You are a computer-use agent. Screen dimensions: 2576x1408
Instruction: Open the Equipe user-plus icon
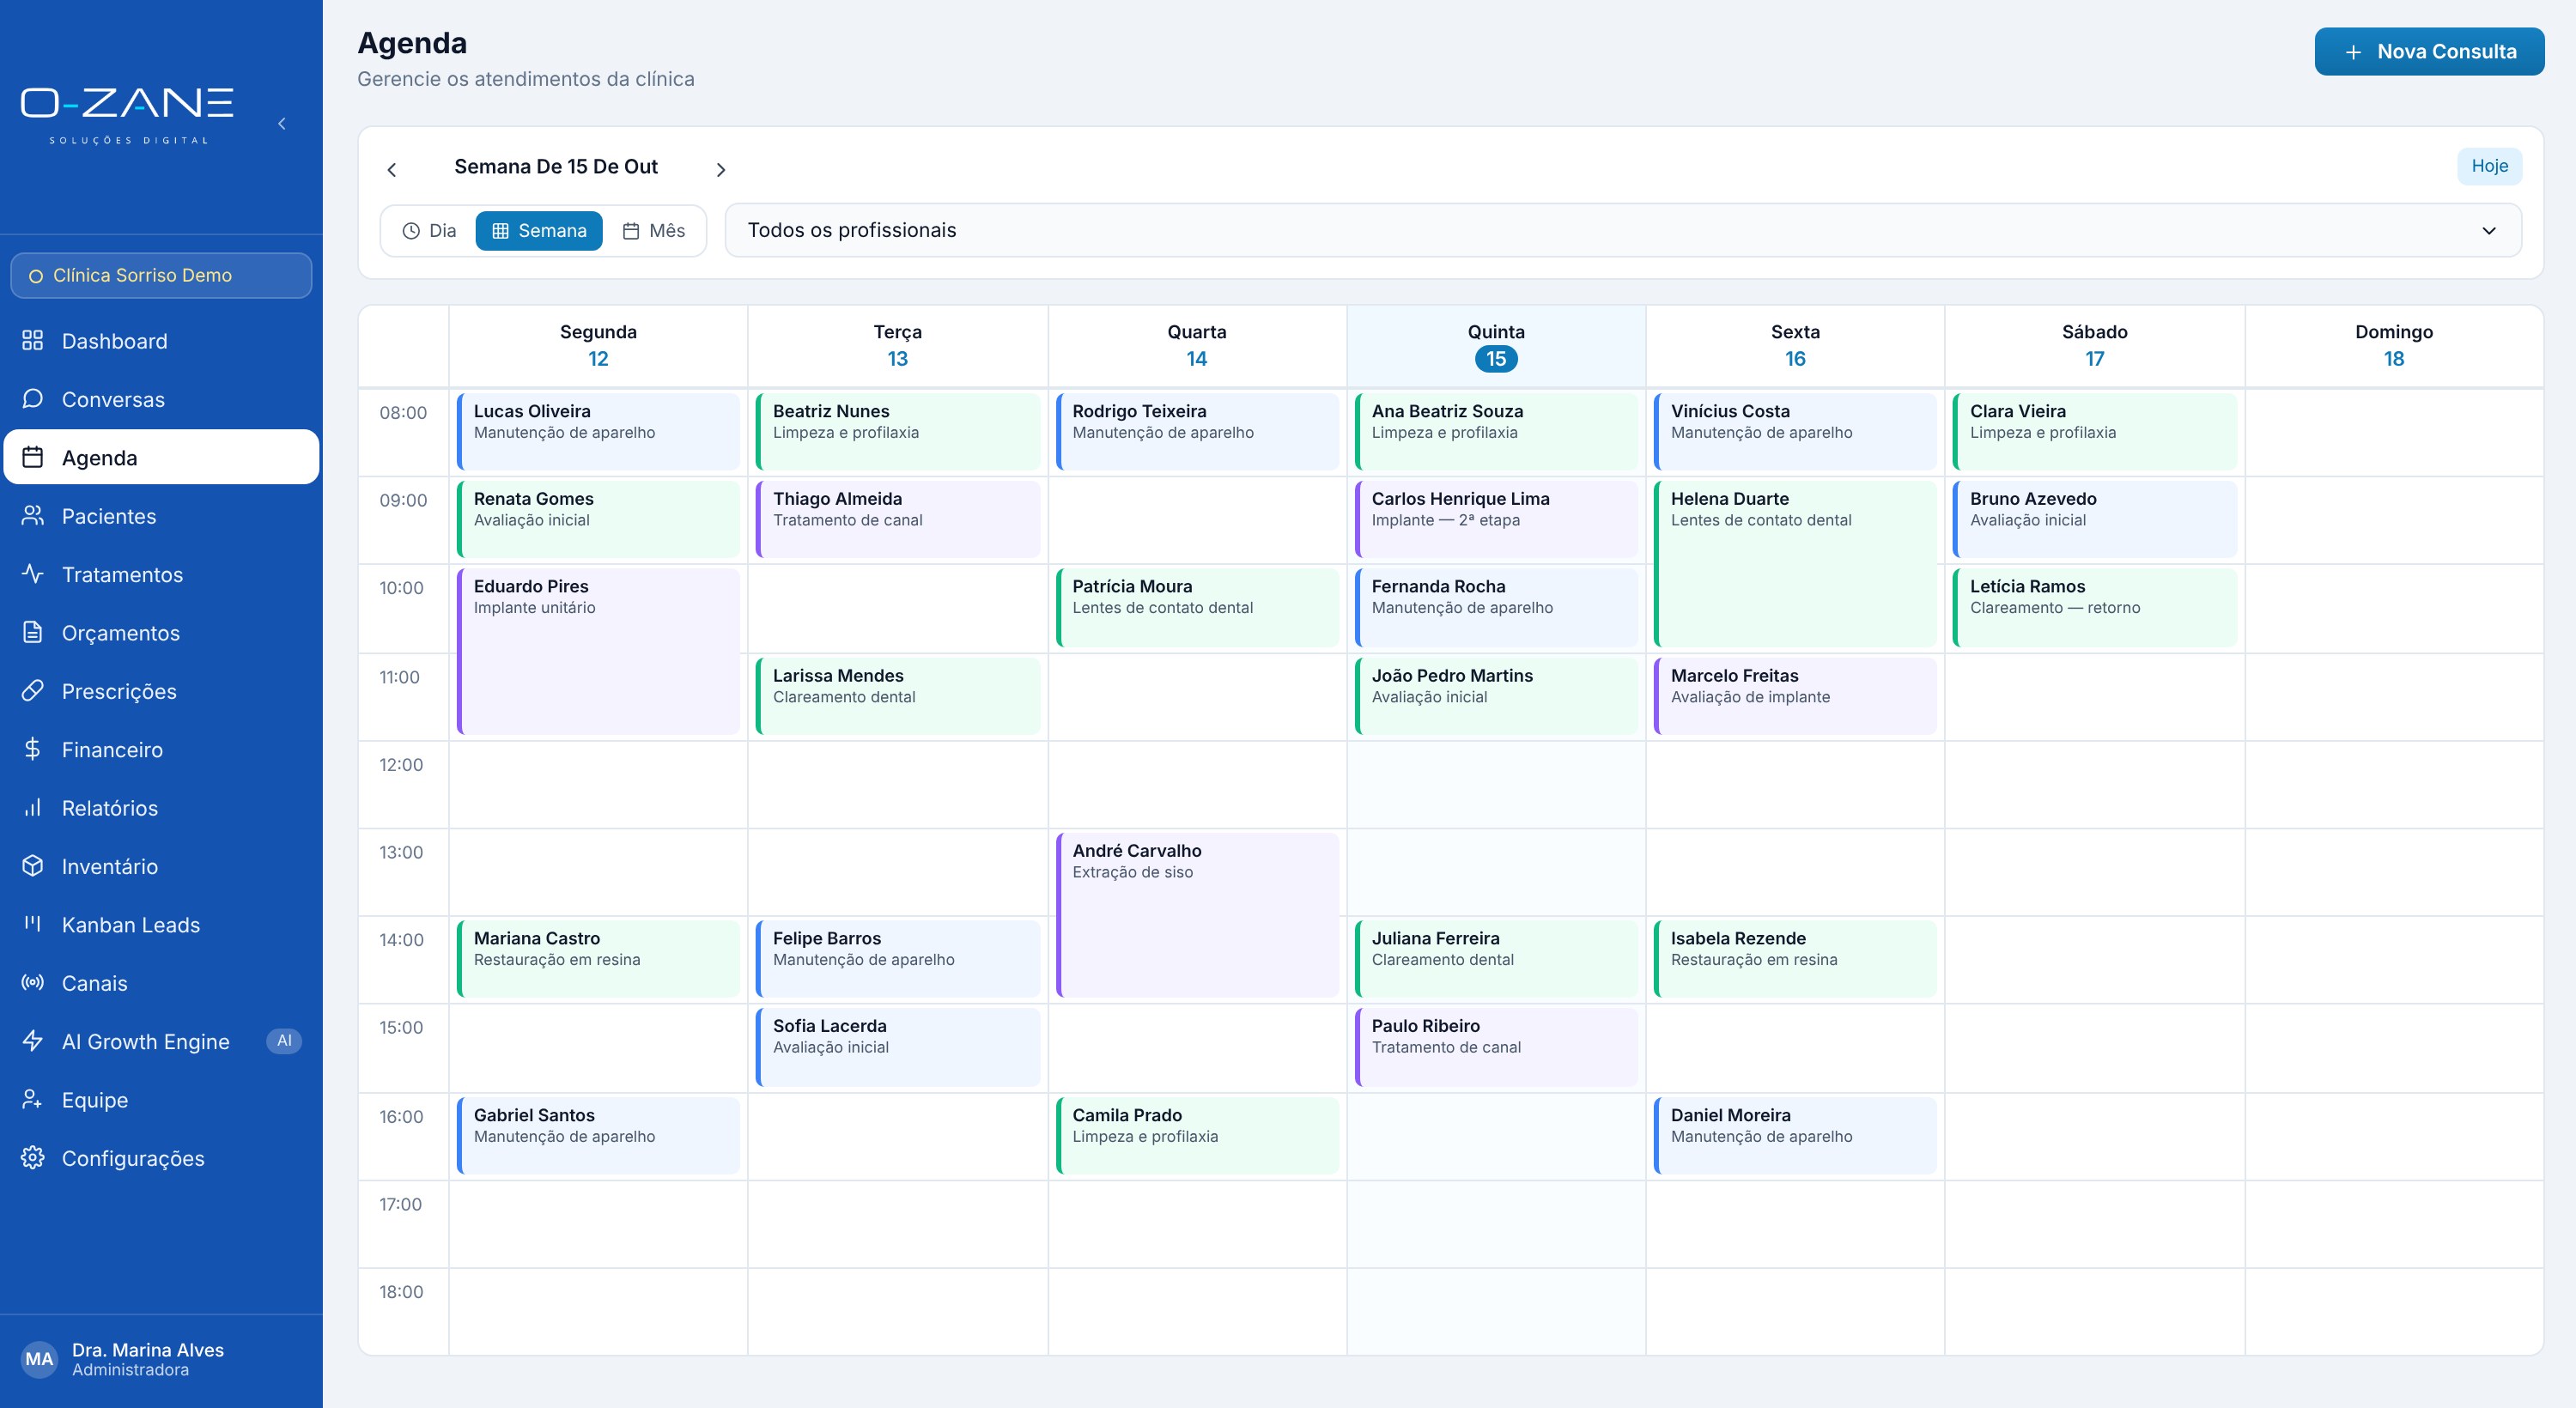coord(32,1100)
